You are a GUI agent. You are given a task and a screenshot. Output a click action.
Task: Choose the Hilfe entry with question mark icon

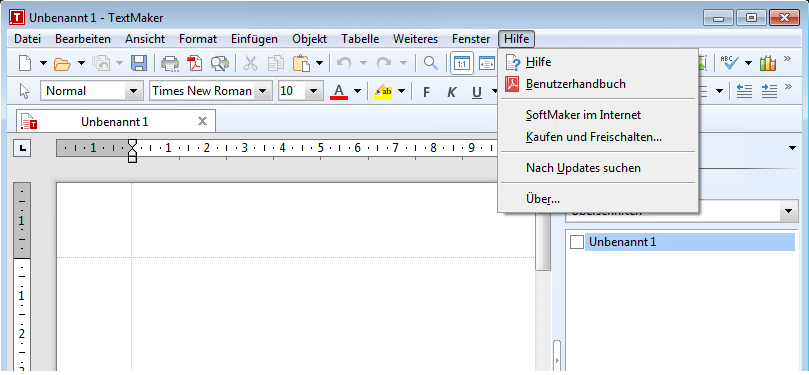pyautogui.click(x=597, y=62)
